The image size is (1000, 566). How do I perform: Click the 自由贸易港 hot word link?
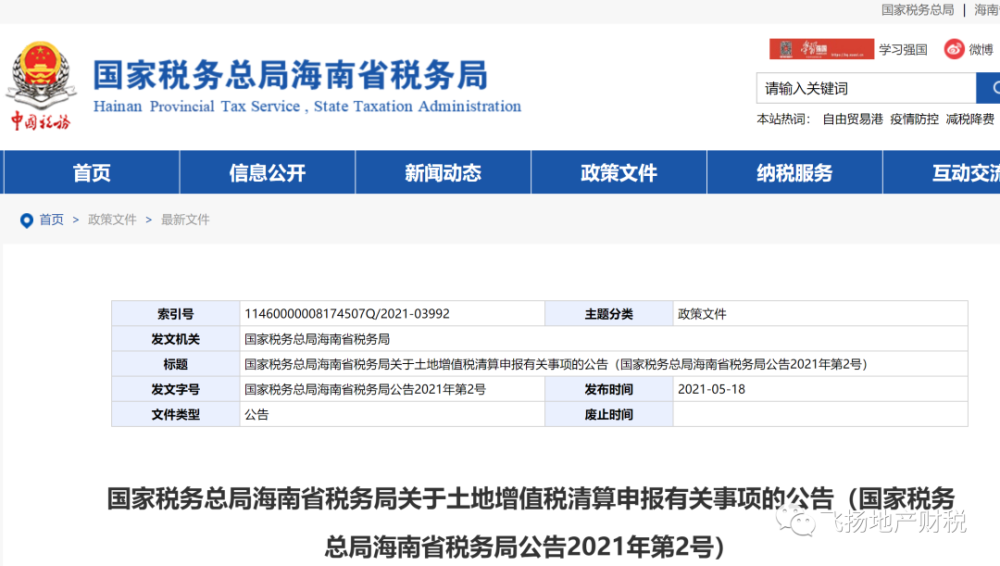(852, 119)
